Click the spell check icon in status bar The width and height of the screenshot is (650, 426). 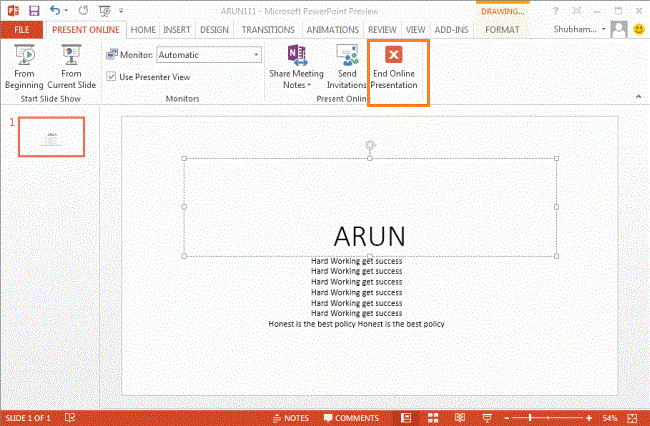pyautogui.click(x=70, y=418)
